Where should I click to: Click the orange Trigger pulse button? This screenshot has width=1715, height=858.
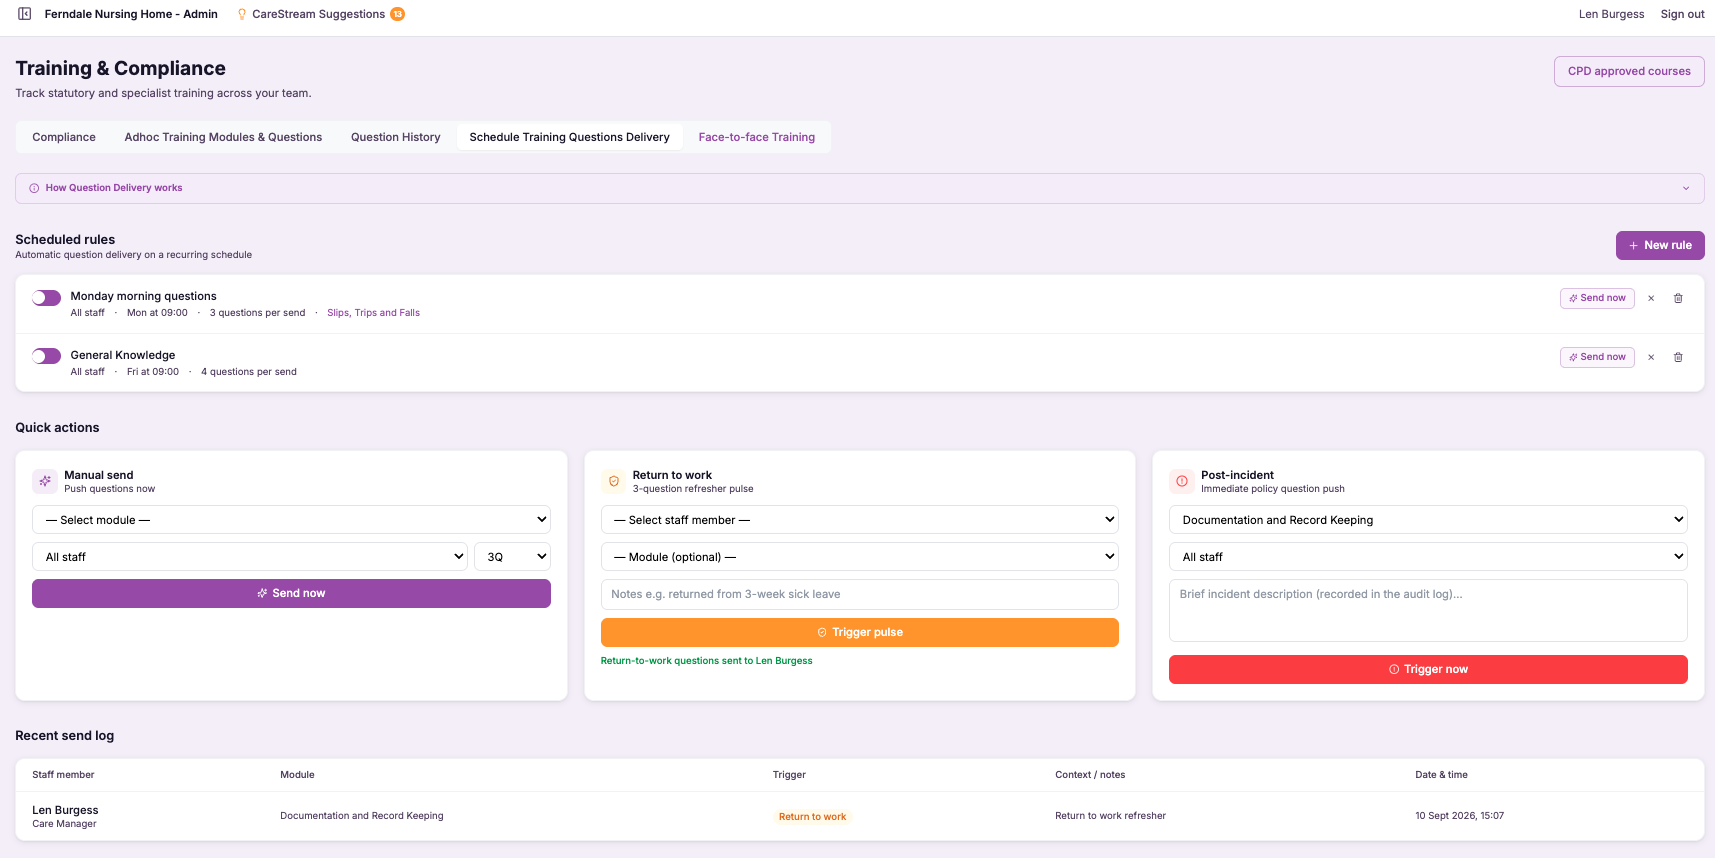tap(859, 632)
